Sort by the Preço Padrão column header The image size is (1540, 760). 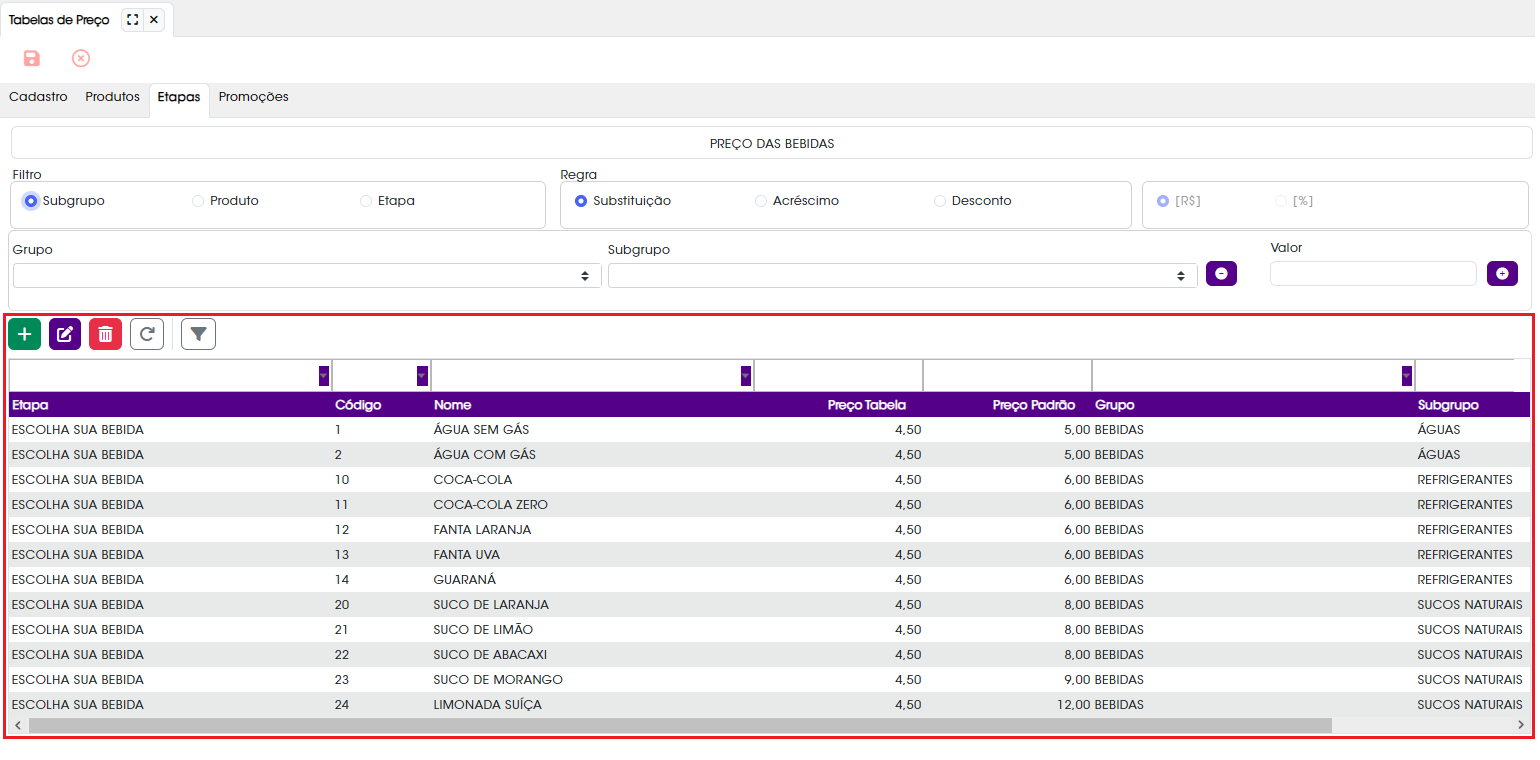(x=1034, y=405)
